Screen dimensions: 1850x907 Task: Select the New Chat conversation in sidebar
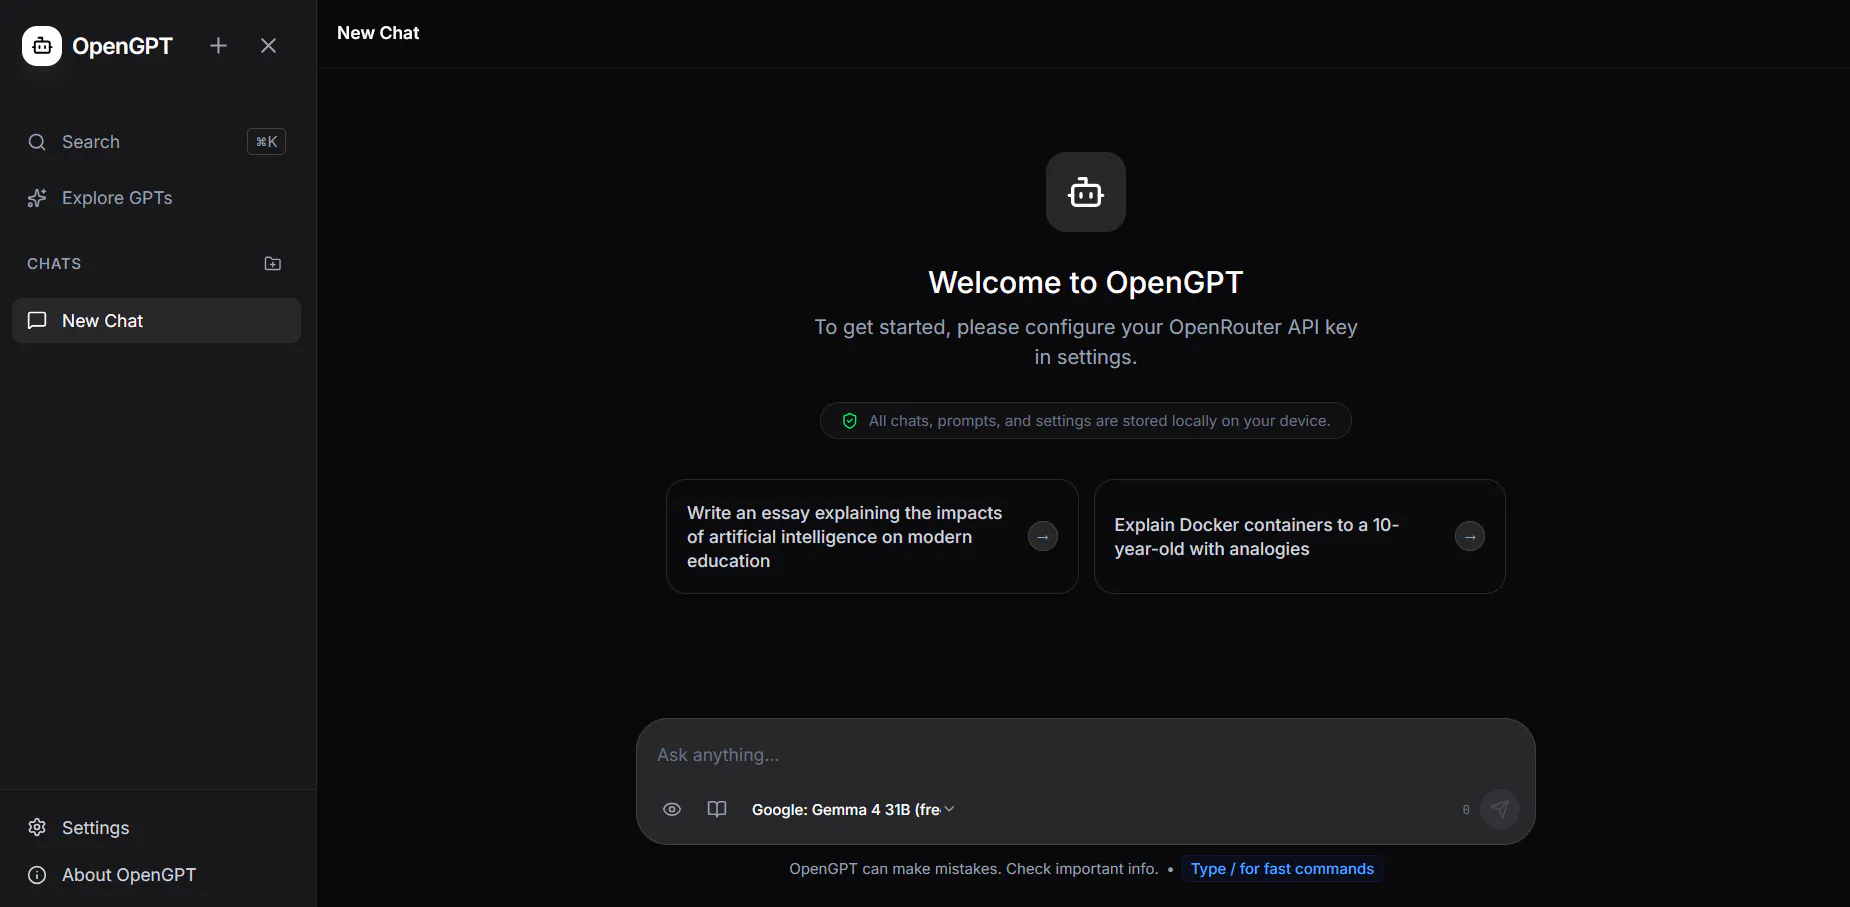tap(156, 321)
